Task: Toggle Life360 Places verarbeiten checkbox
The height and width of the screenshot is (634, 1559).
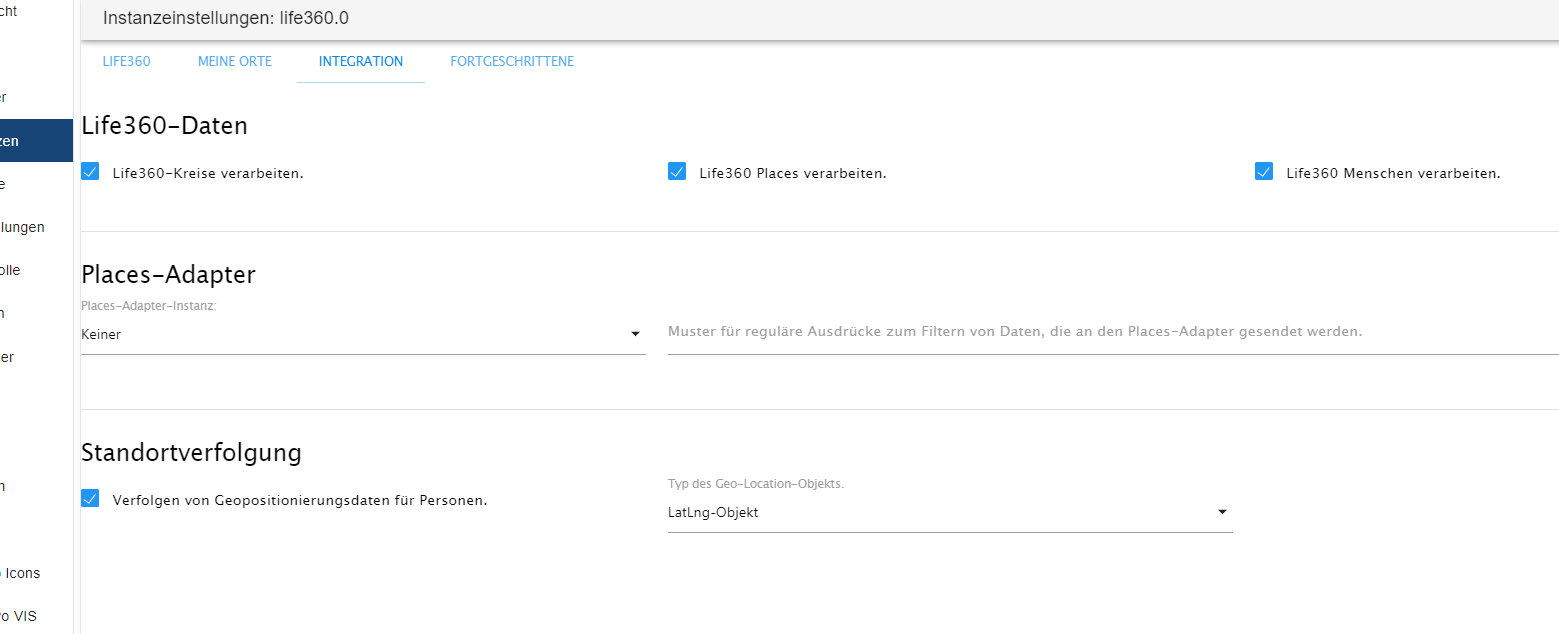Action: coord(677,172)
